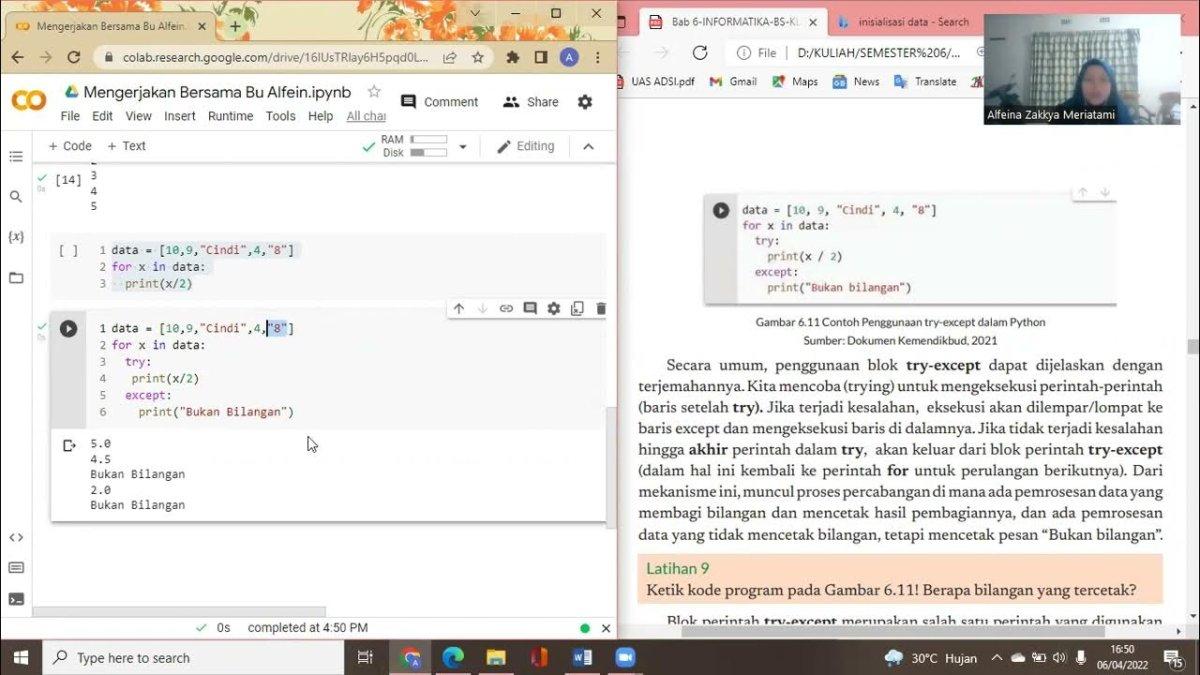
Task: Open the Runtime menu
Action: click(230, 116)
